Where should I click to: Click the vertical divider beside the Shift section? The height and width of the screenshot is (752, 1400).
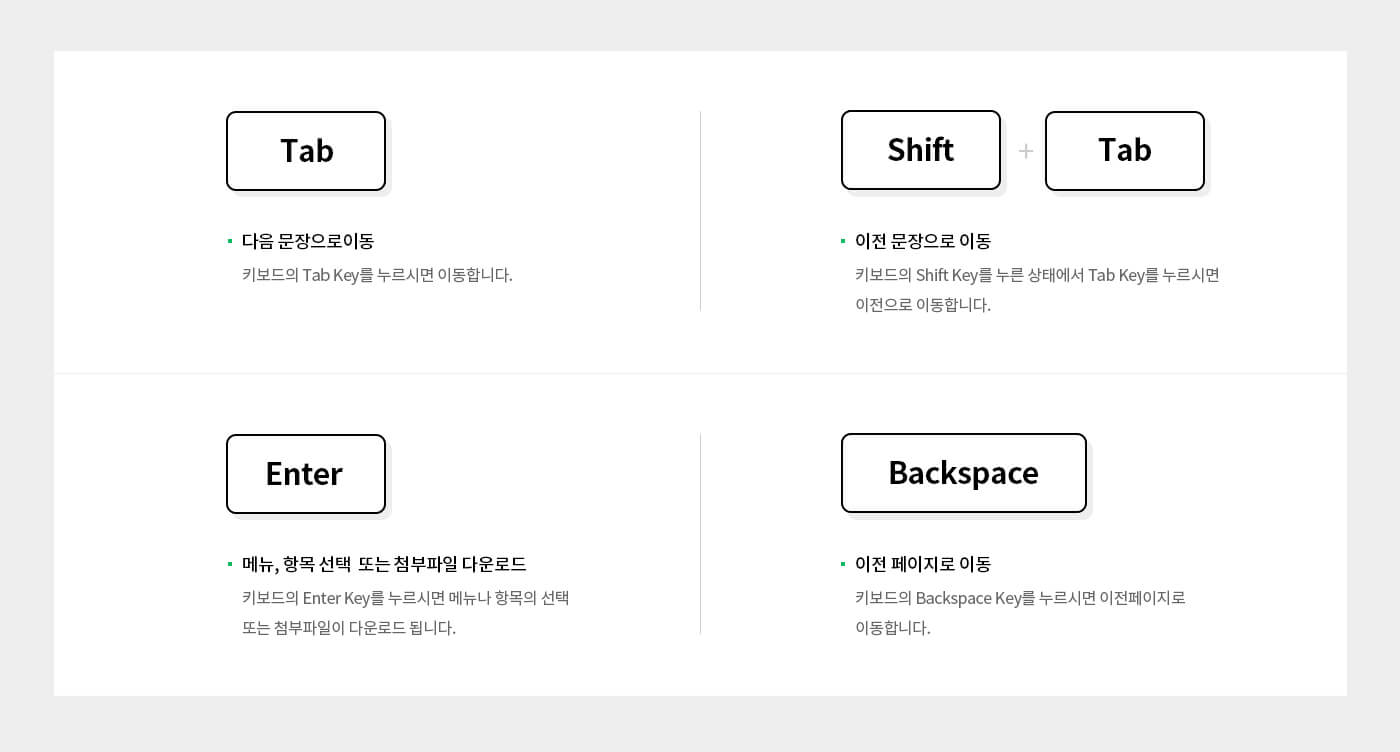pos(700,211)
